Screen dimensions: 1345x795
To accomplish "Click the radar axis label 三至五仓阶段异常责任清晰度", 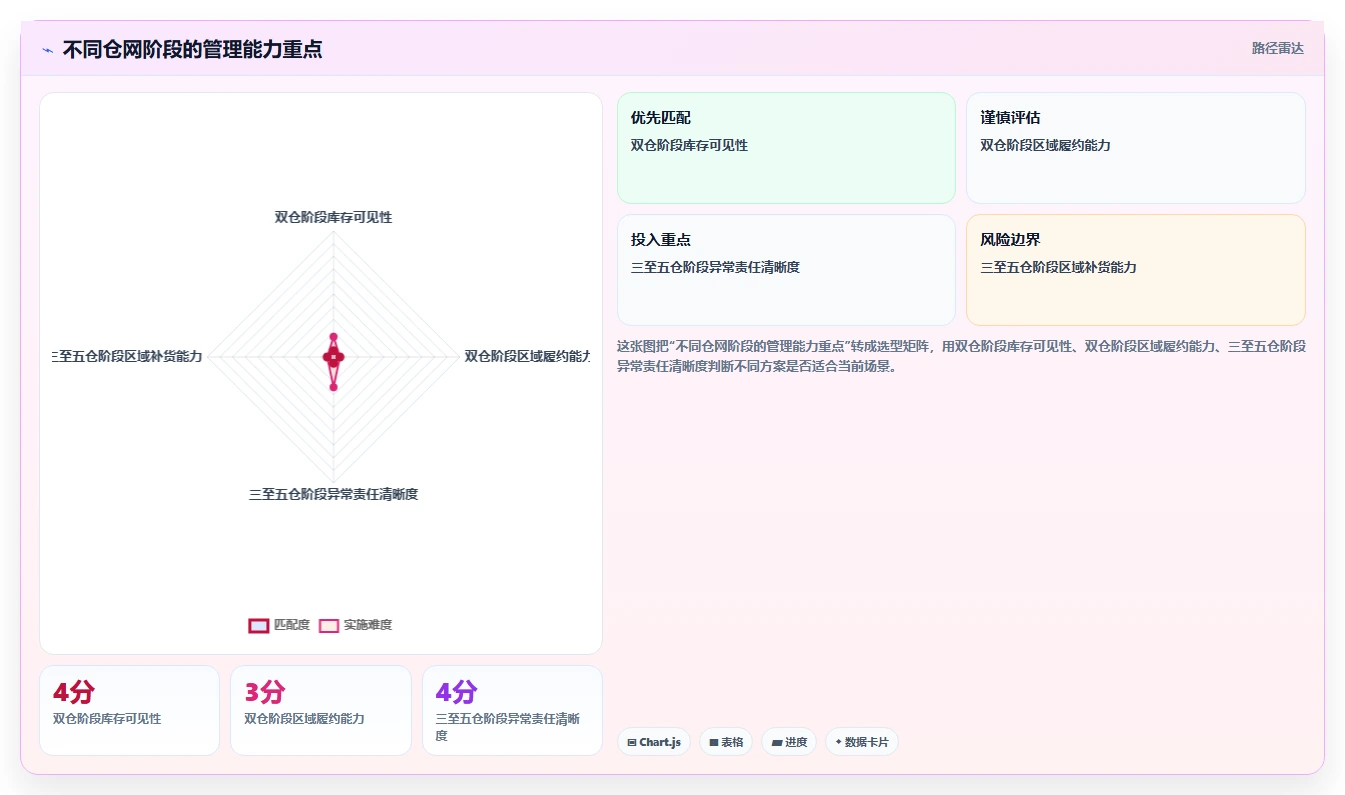I will (x=333, y=494).
